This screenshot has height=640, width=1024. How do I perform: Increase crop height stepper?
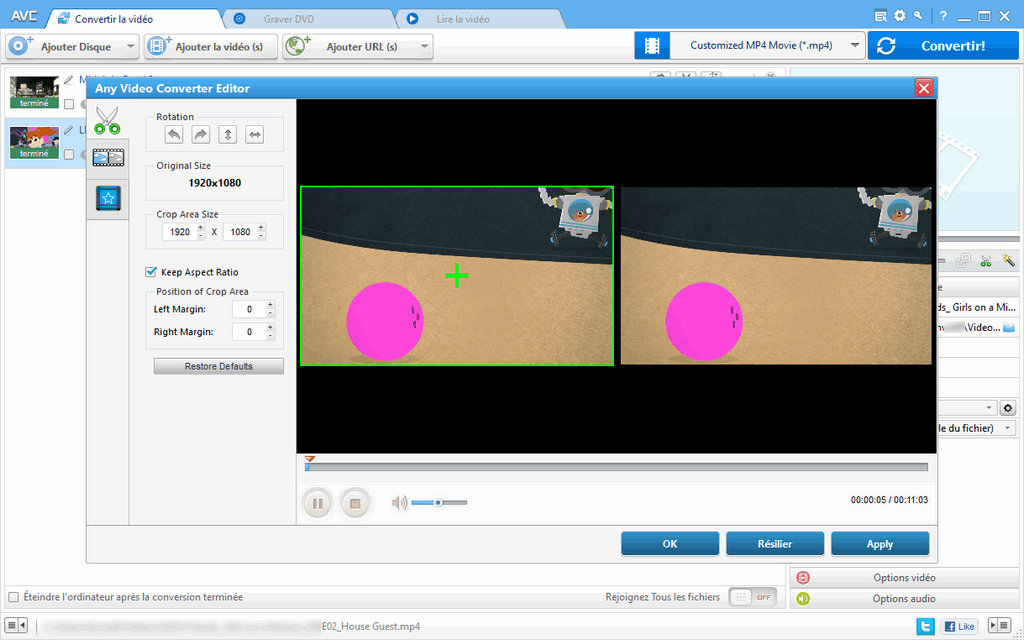point(261,227)
